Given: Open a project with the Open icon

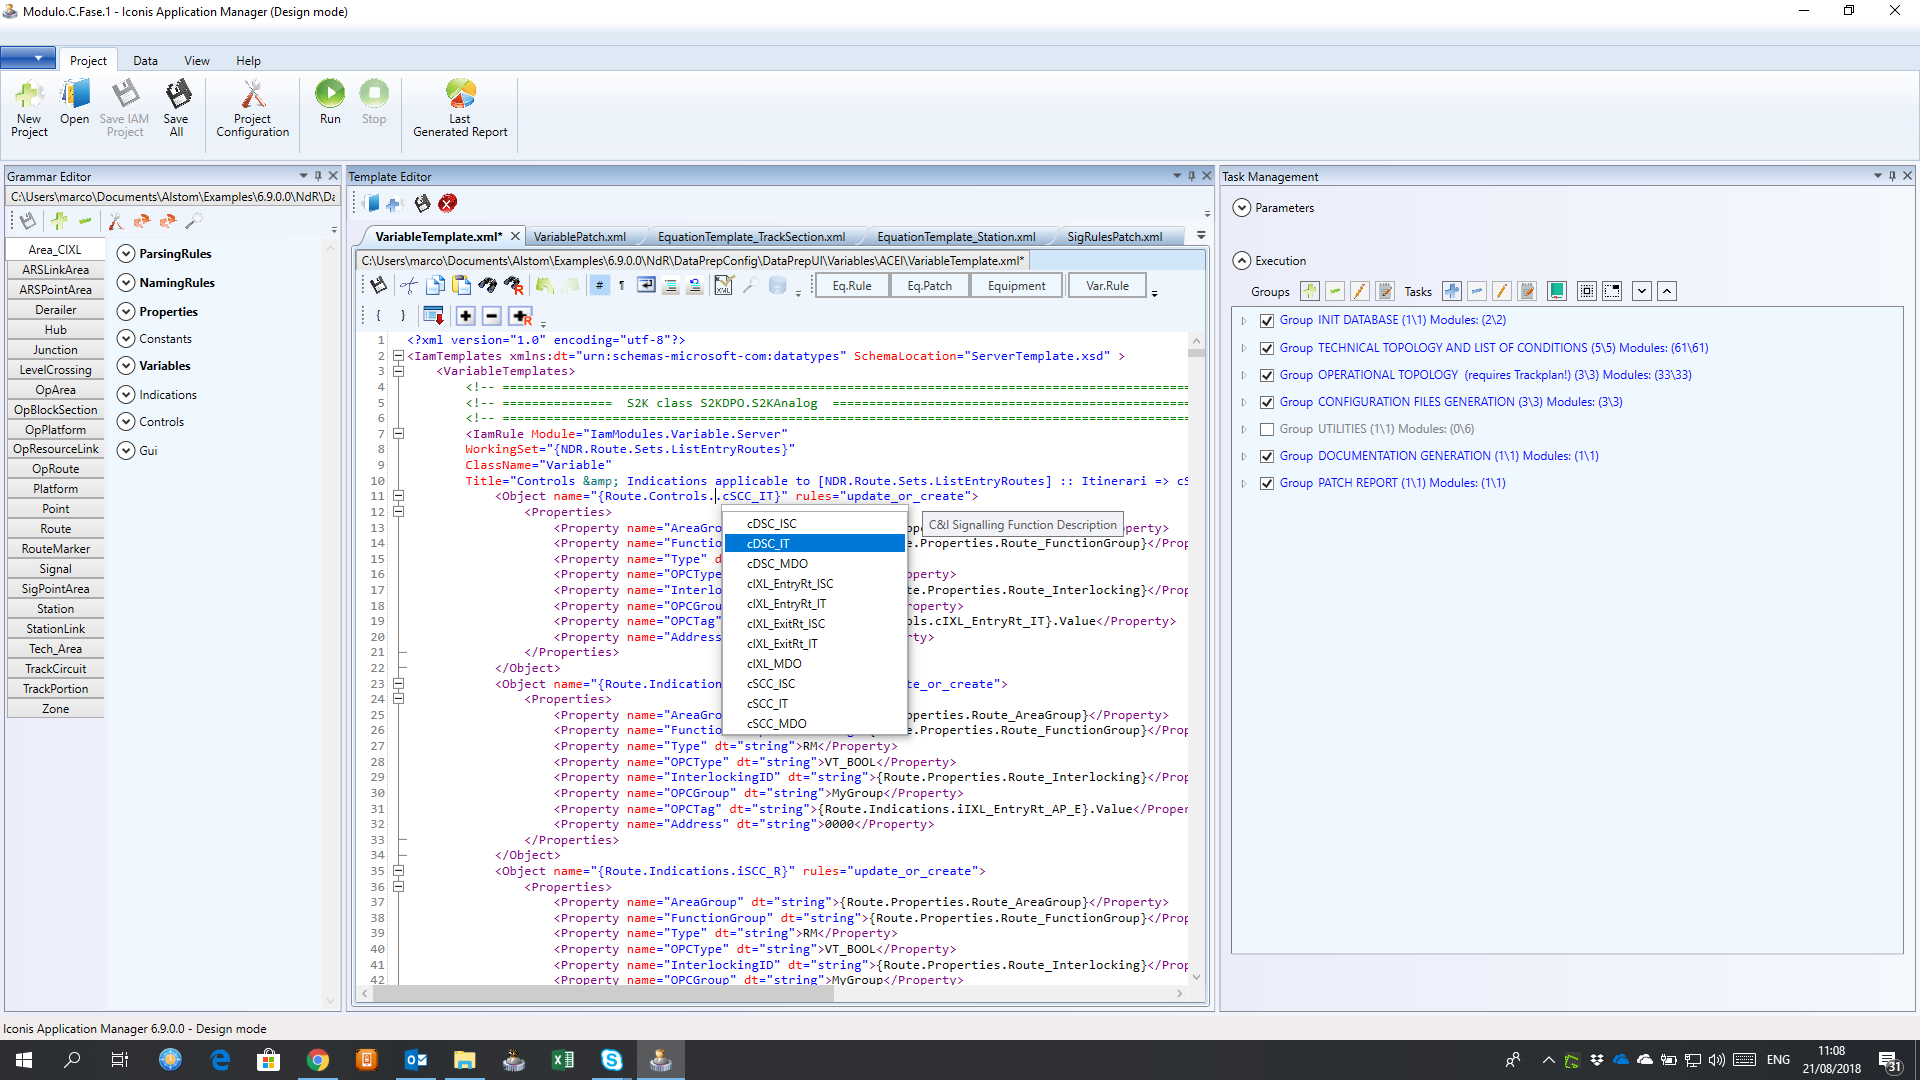Looking at the screenshot, I should pos(74,103).
